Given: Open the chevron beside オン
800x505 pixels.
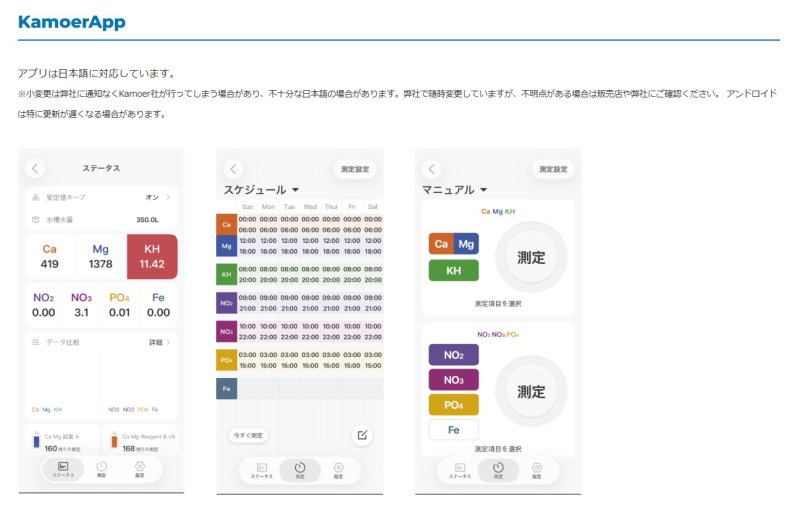Looking at the screenshot, I should point(168,197).
